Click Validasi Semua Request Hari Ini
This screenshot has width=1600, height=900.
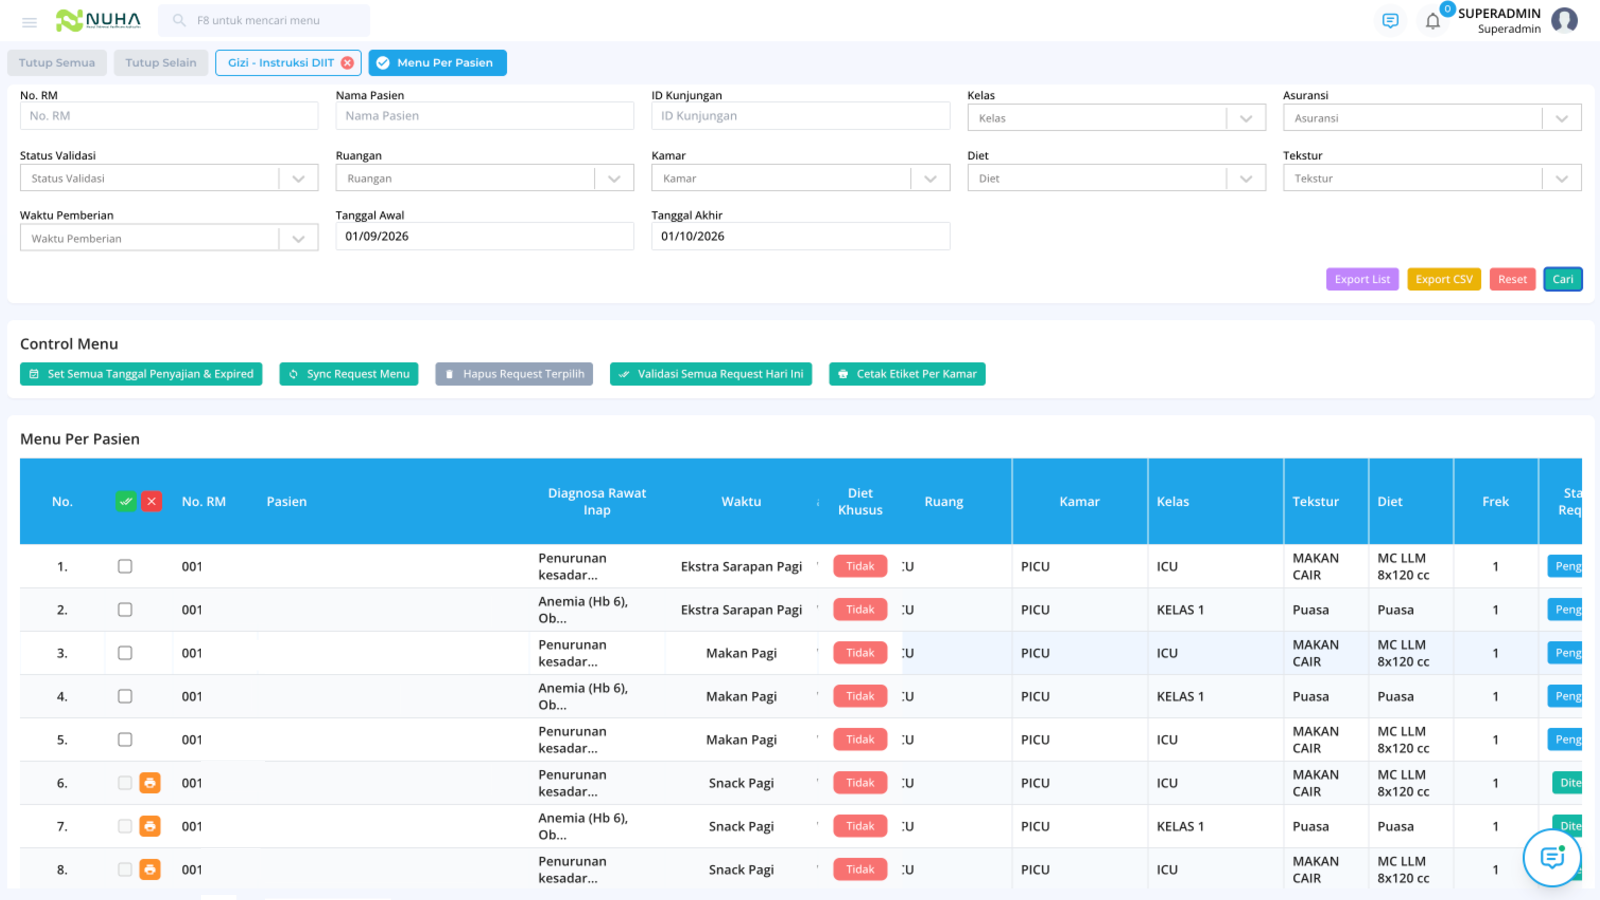711,374
